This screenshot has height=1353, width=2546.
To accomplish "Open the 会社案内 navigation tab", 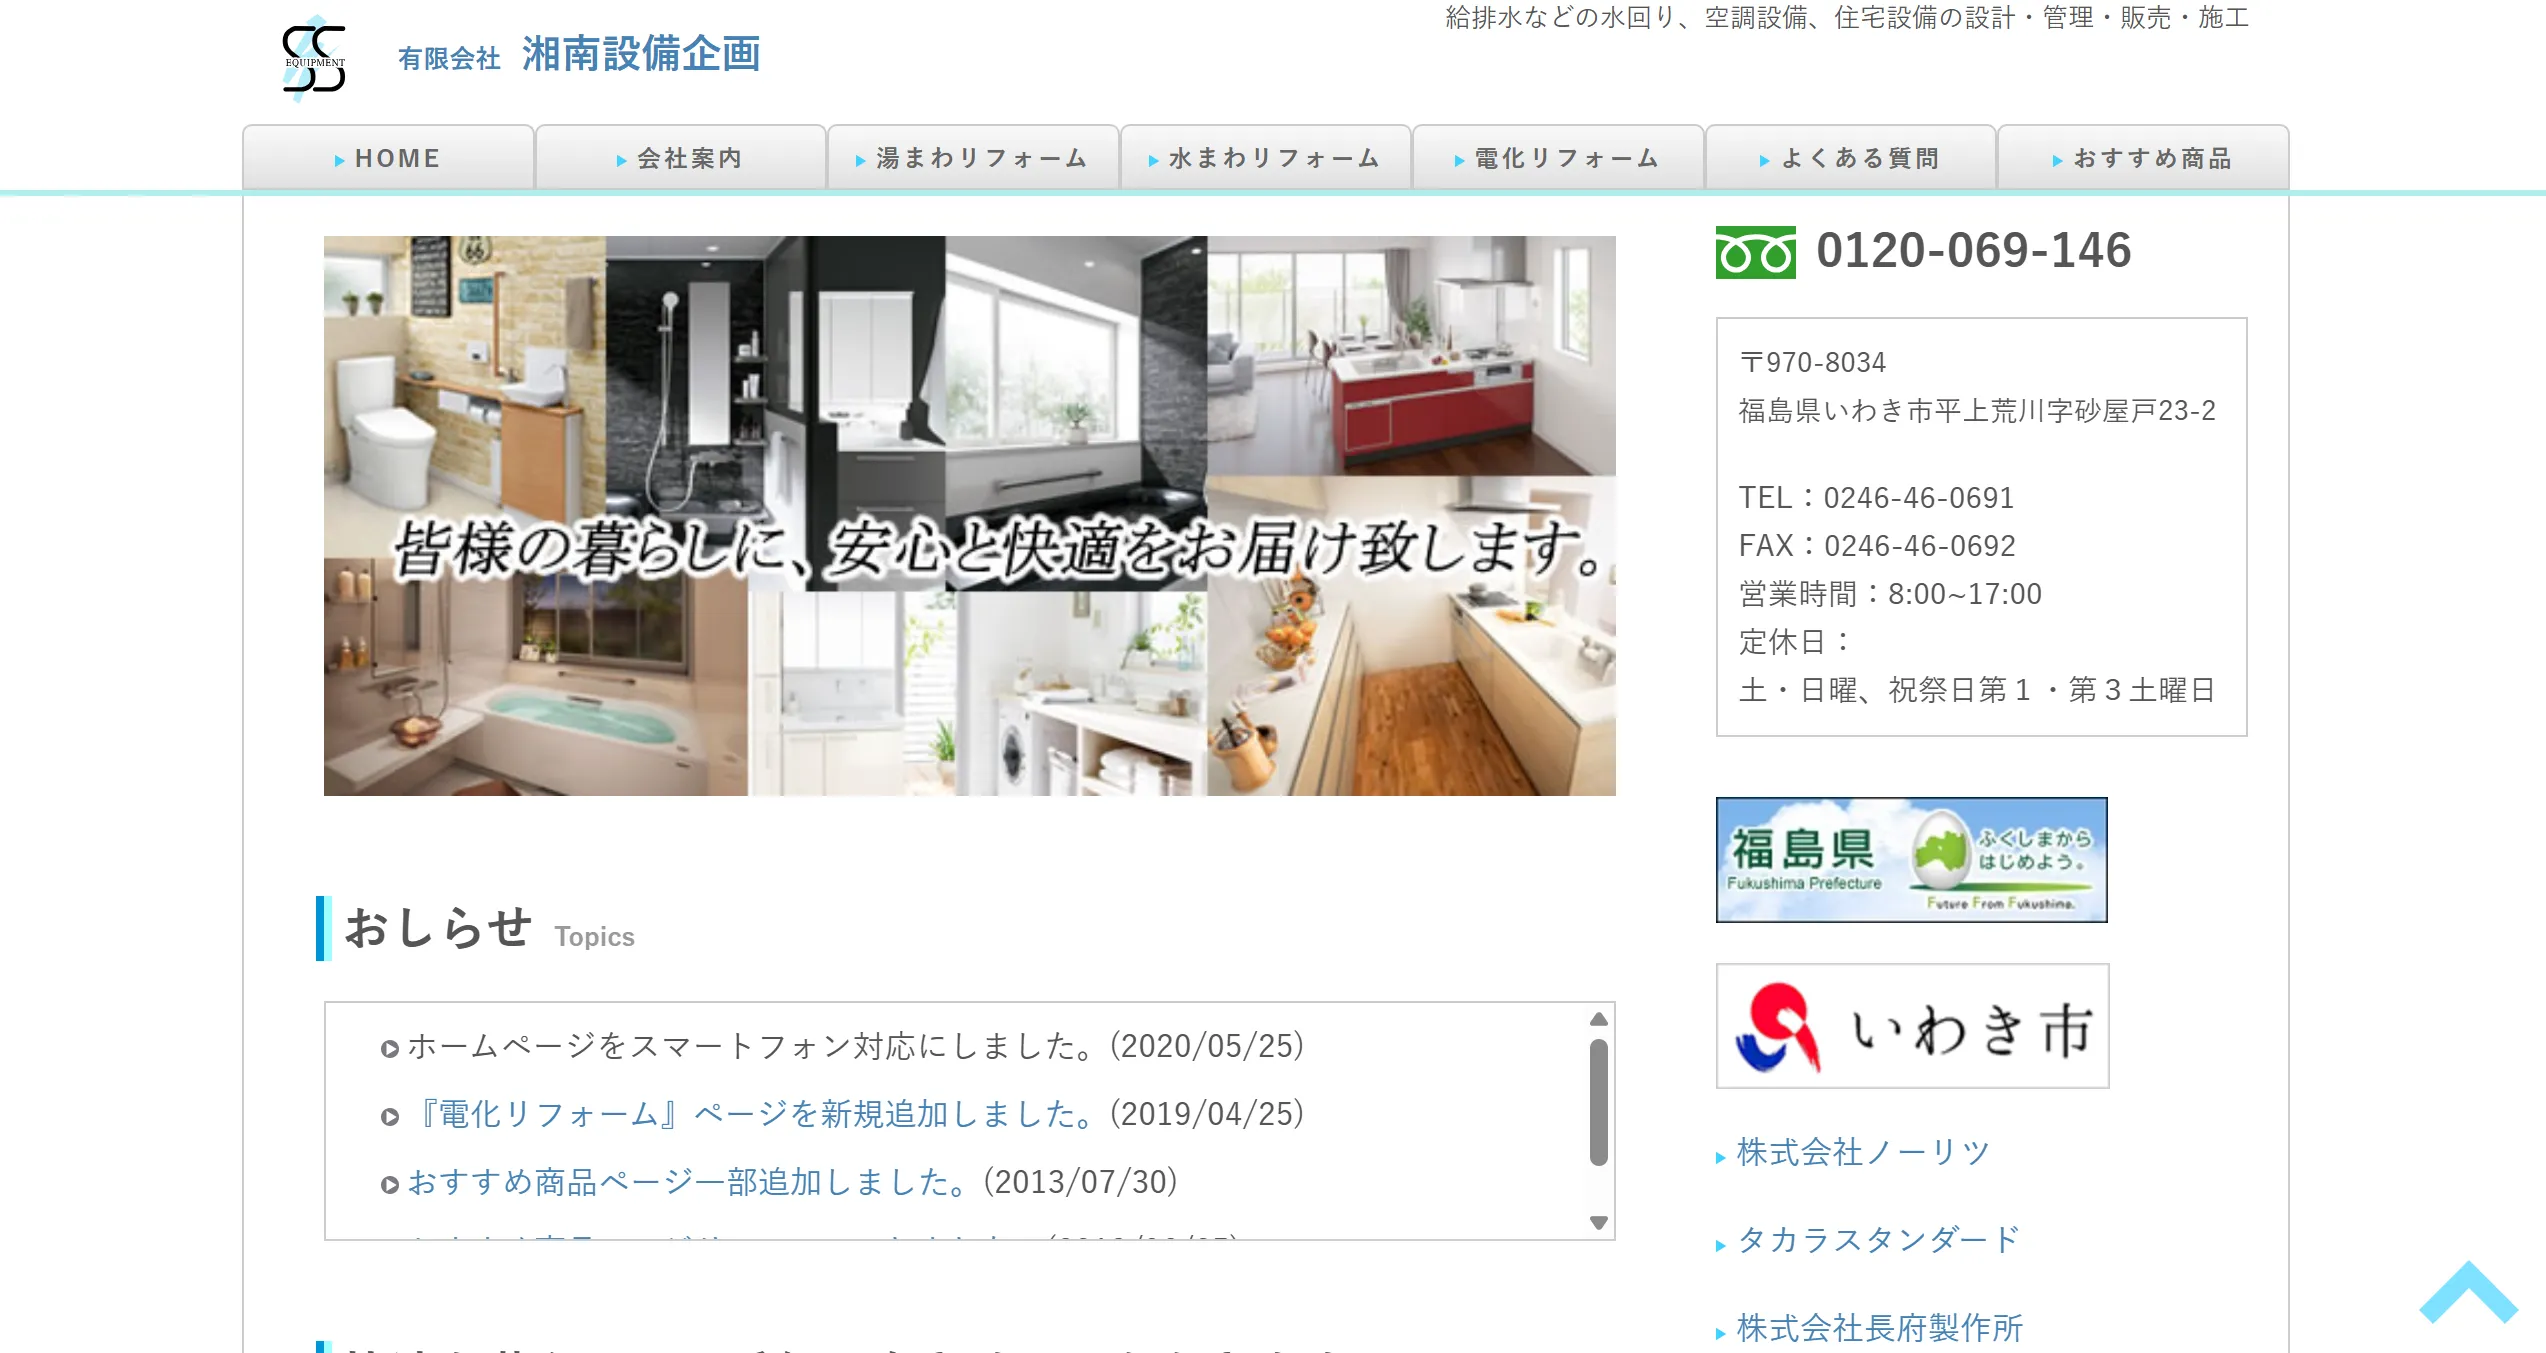I will coord(680,158).
